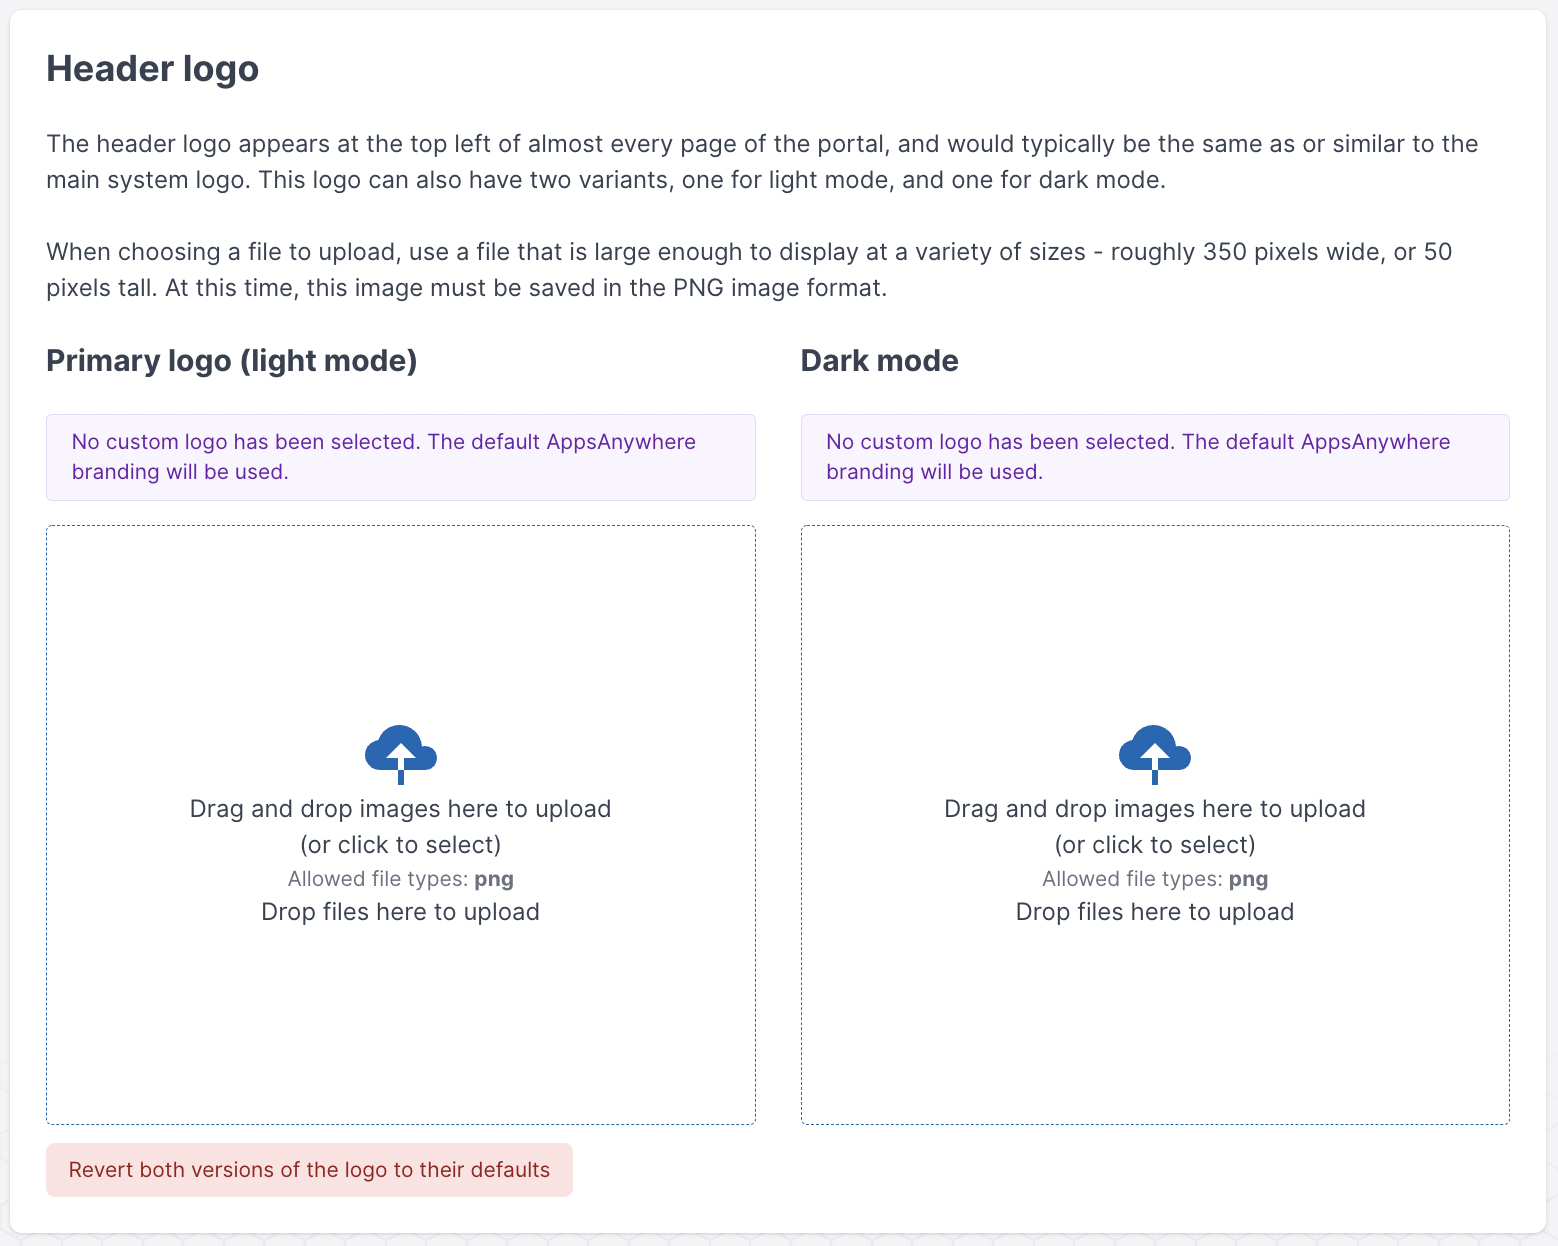Image resolution: width=1558 pixels, height=1246 pixels.
Task: Select "Drop files here to upload" under Dark mode
Action: tap(1154, 912)
